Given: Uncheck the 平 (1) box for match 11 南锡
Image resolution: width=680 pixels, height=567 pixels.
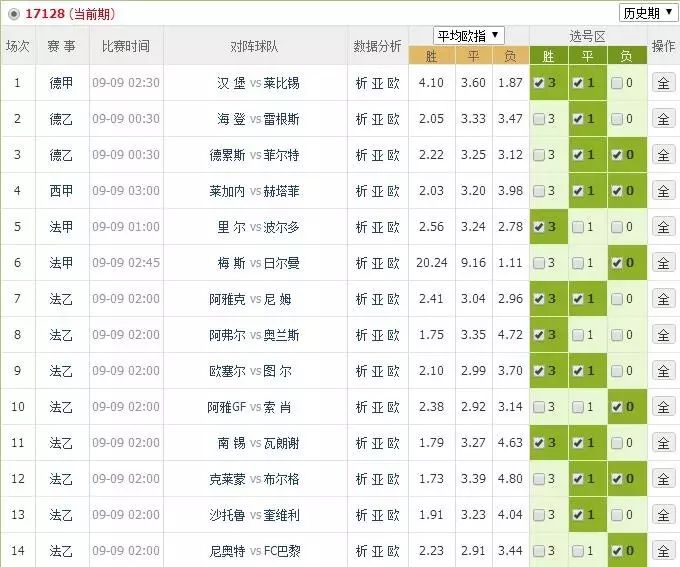Looking at the screenshot, I should [578, 443].
